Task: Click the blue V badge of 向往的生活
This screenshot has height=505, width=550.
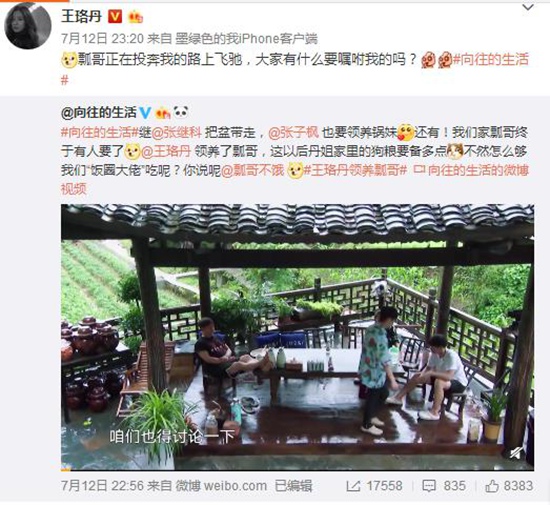Action: pyautogui.click(x=145, y=113)
